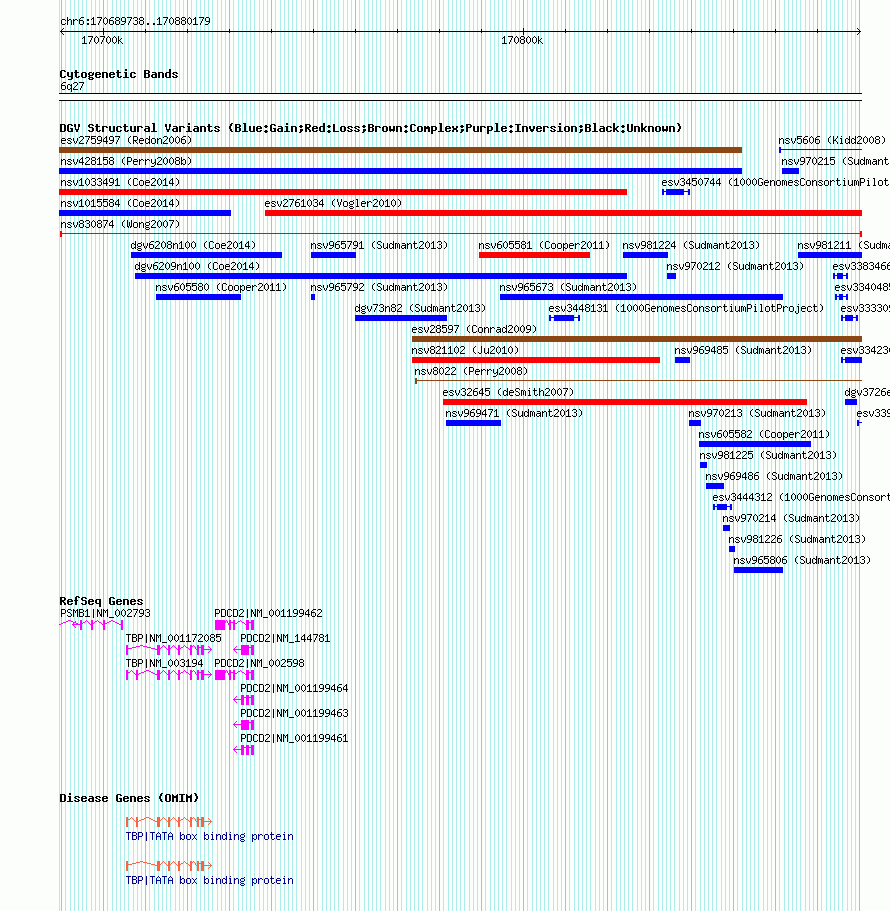890x911 pixels.
Task: Click nsv970212 (Sudmant2013) label
Action: pos(735,266)
